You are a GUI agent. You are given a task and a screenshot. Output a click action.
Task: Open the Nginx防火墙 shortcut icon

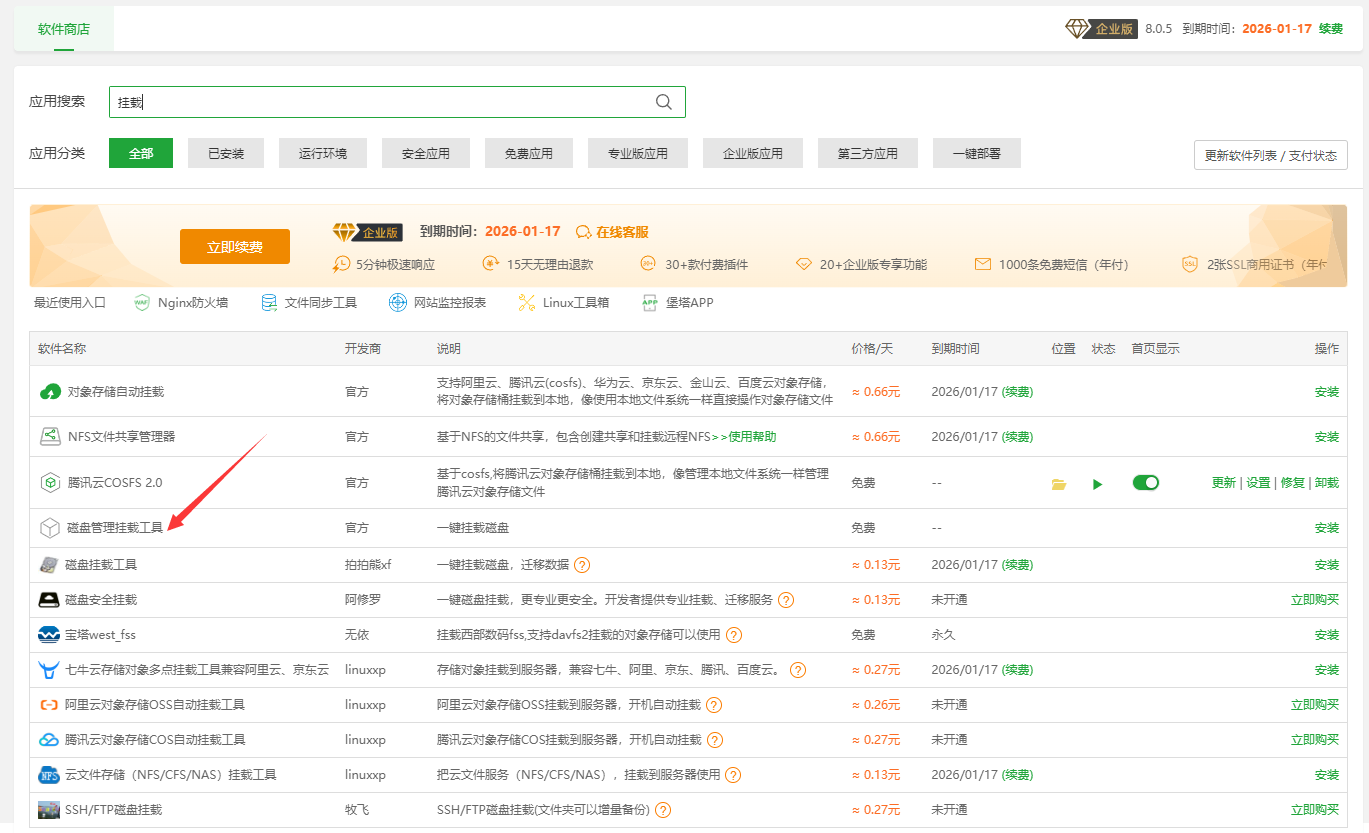[141, 302]
